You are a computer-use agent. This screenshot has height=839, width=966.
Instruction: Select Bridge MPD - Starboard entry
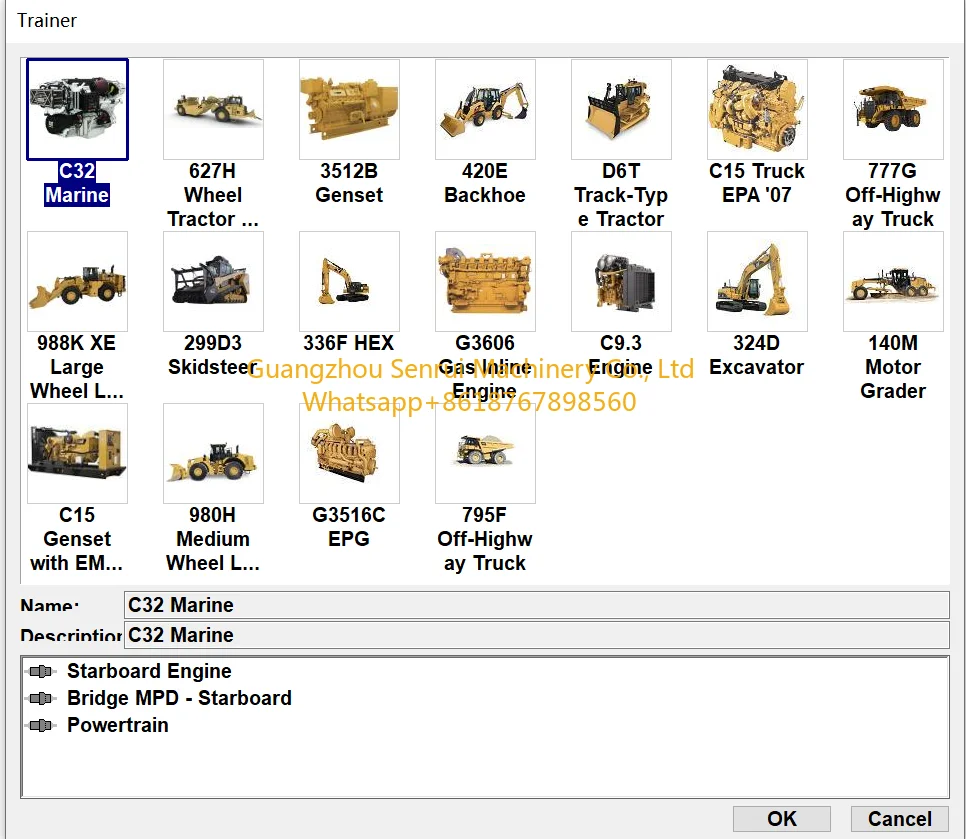pos(179,698)
